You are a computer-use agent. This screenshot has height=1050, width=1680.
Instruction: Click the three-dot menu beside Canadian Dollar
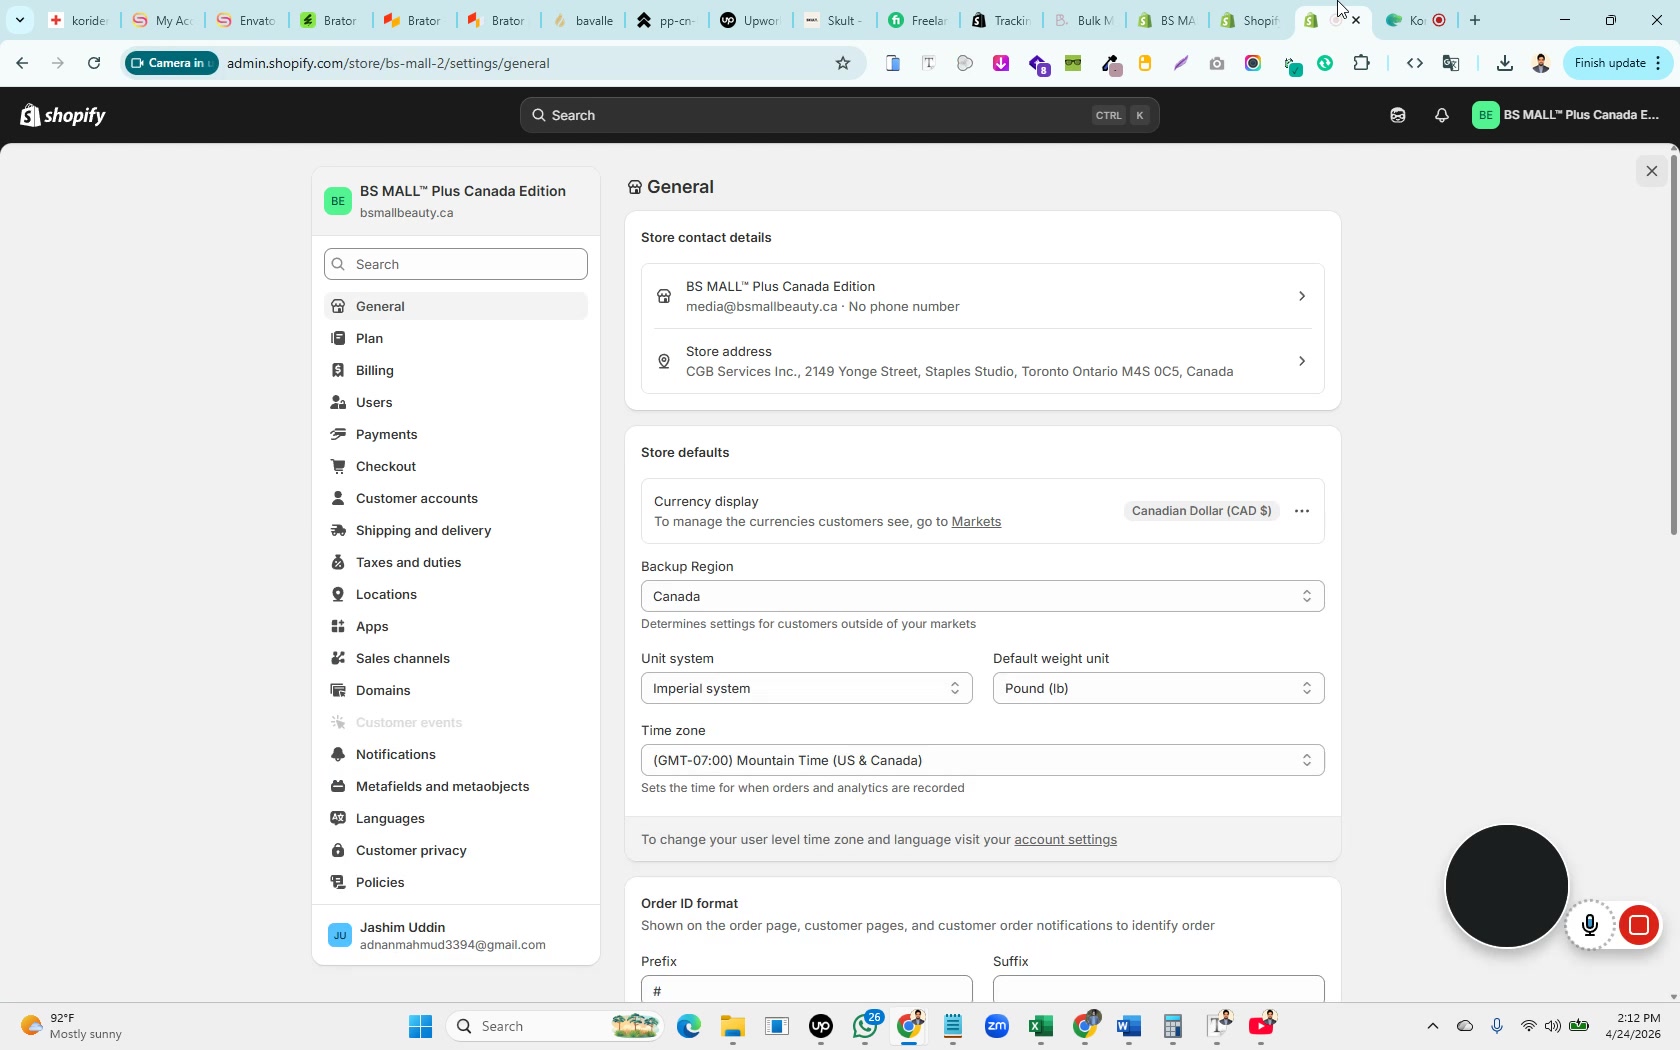point(1301,511)
